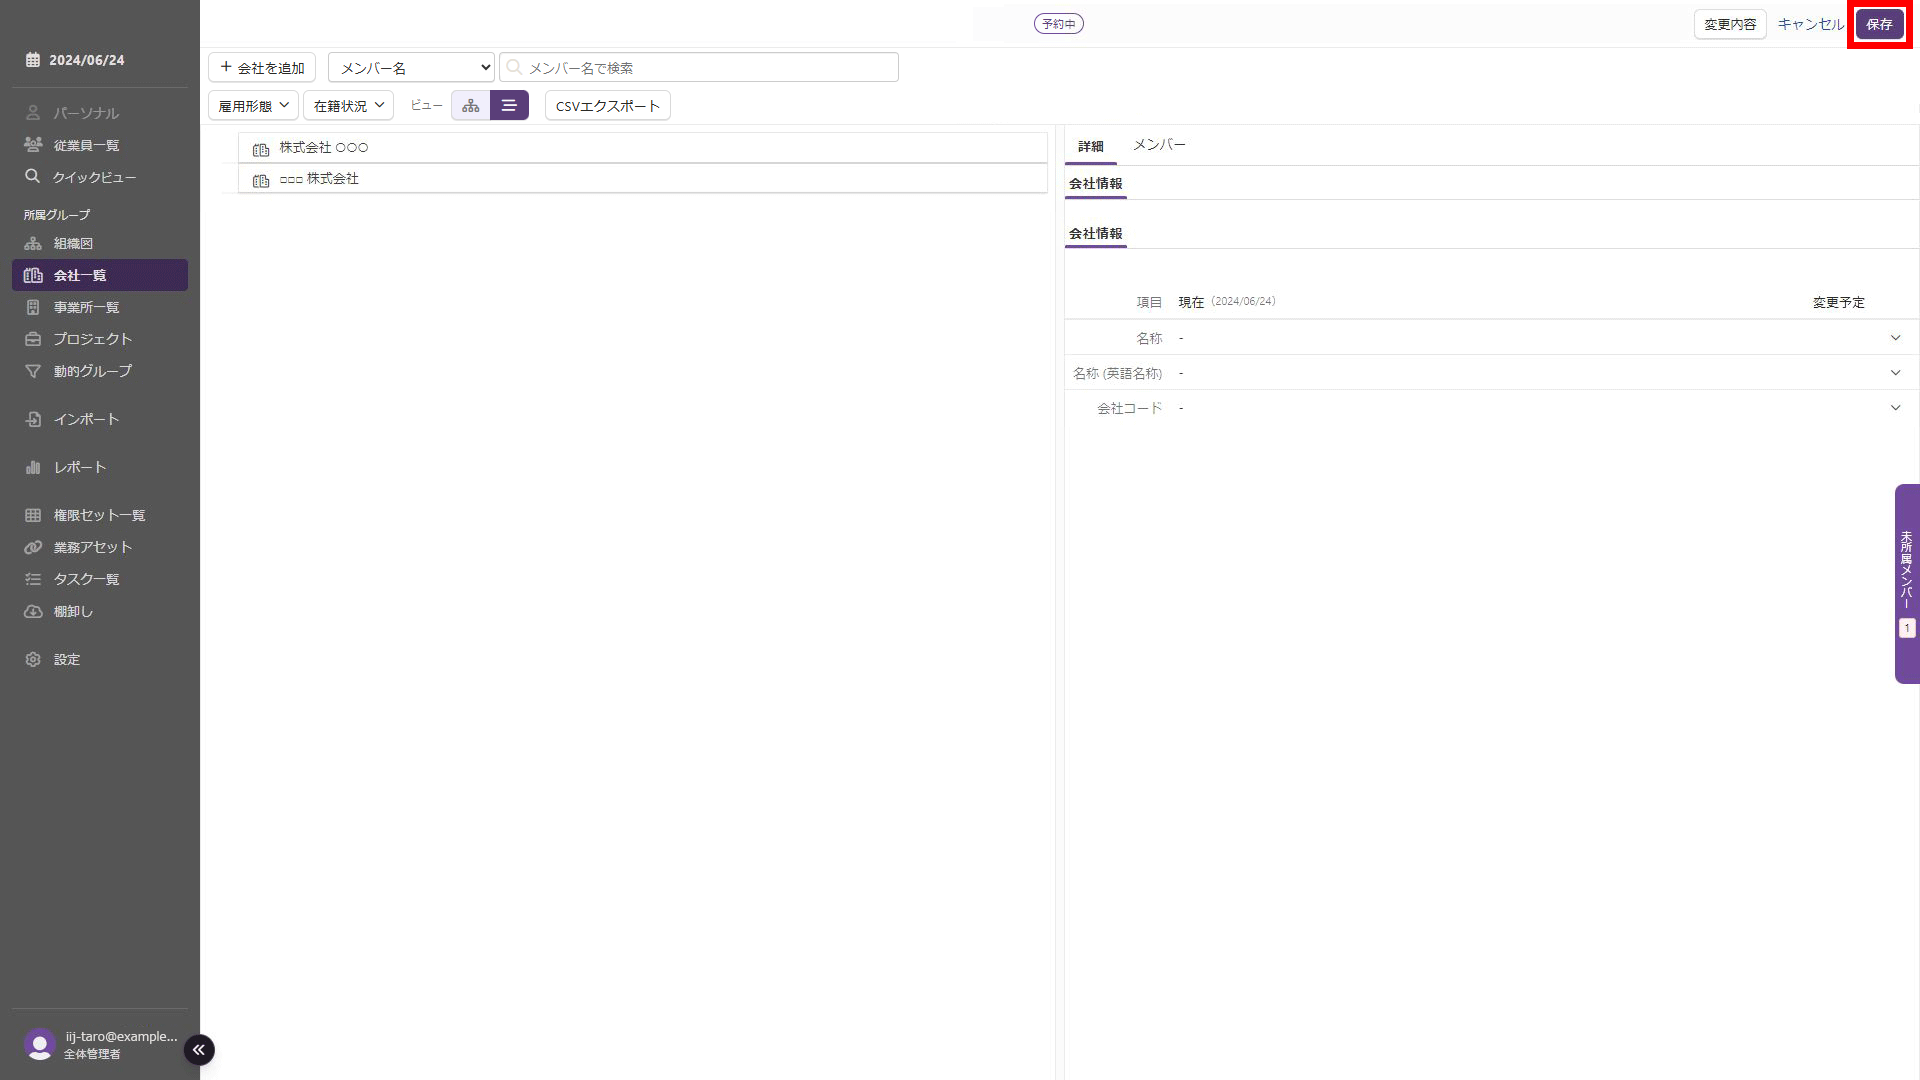Image resolution: width=1920 pixels, height=1080 pixels.
Task: Click the 業務アセット link icon
Action: click(x=33, y=547)
